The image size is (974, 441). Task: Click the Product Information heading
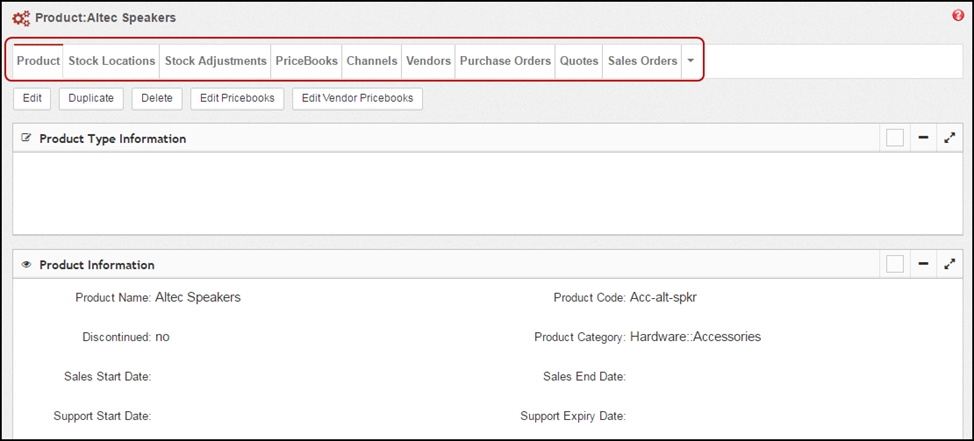coord(97,265)
